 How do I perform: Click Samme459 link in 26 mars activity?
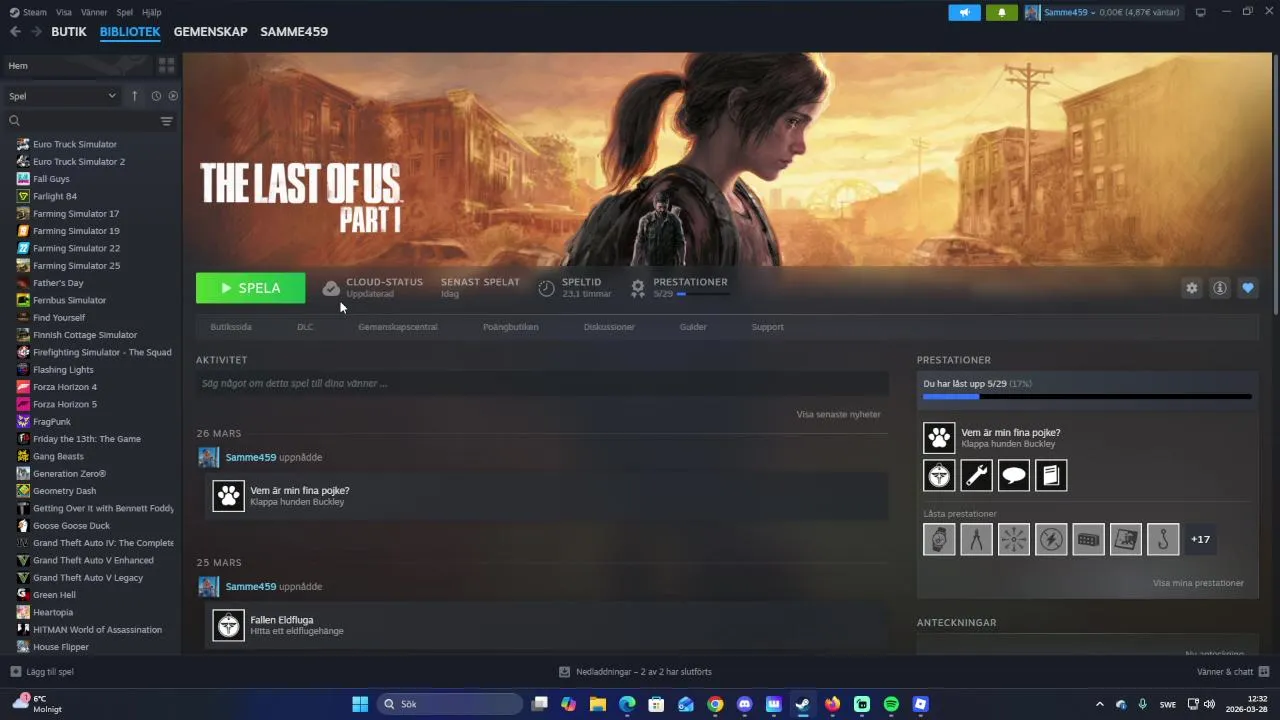pos(251,457)
